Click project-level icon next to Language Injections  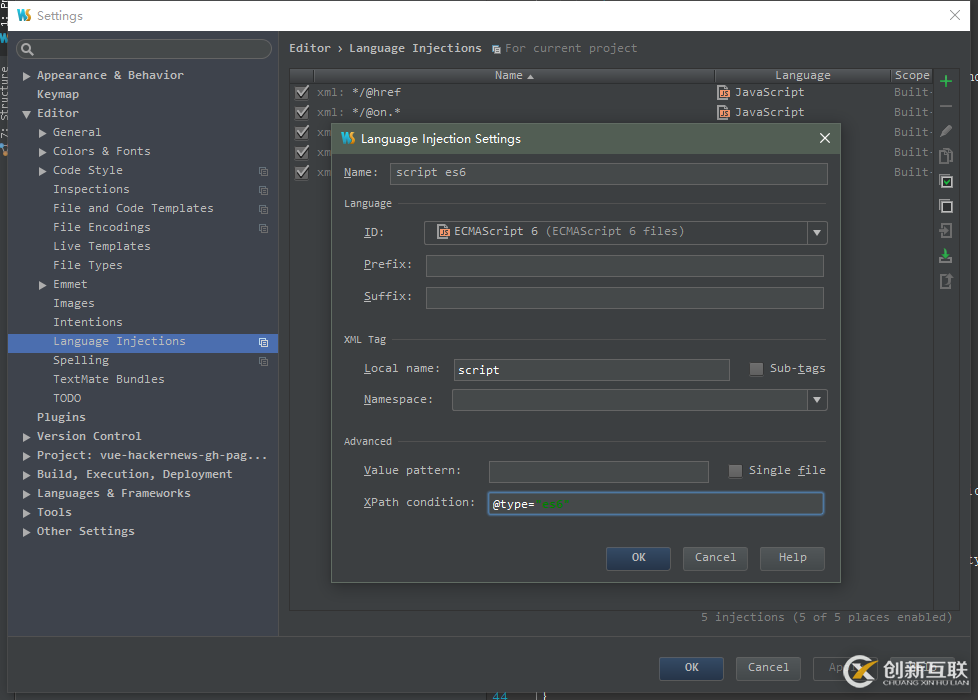(263, 343)
